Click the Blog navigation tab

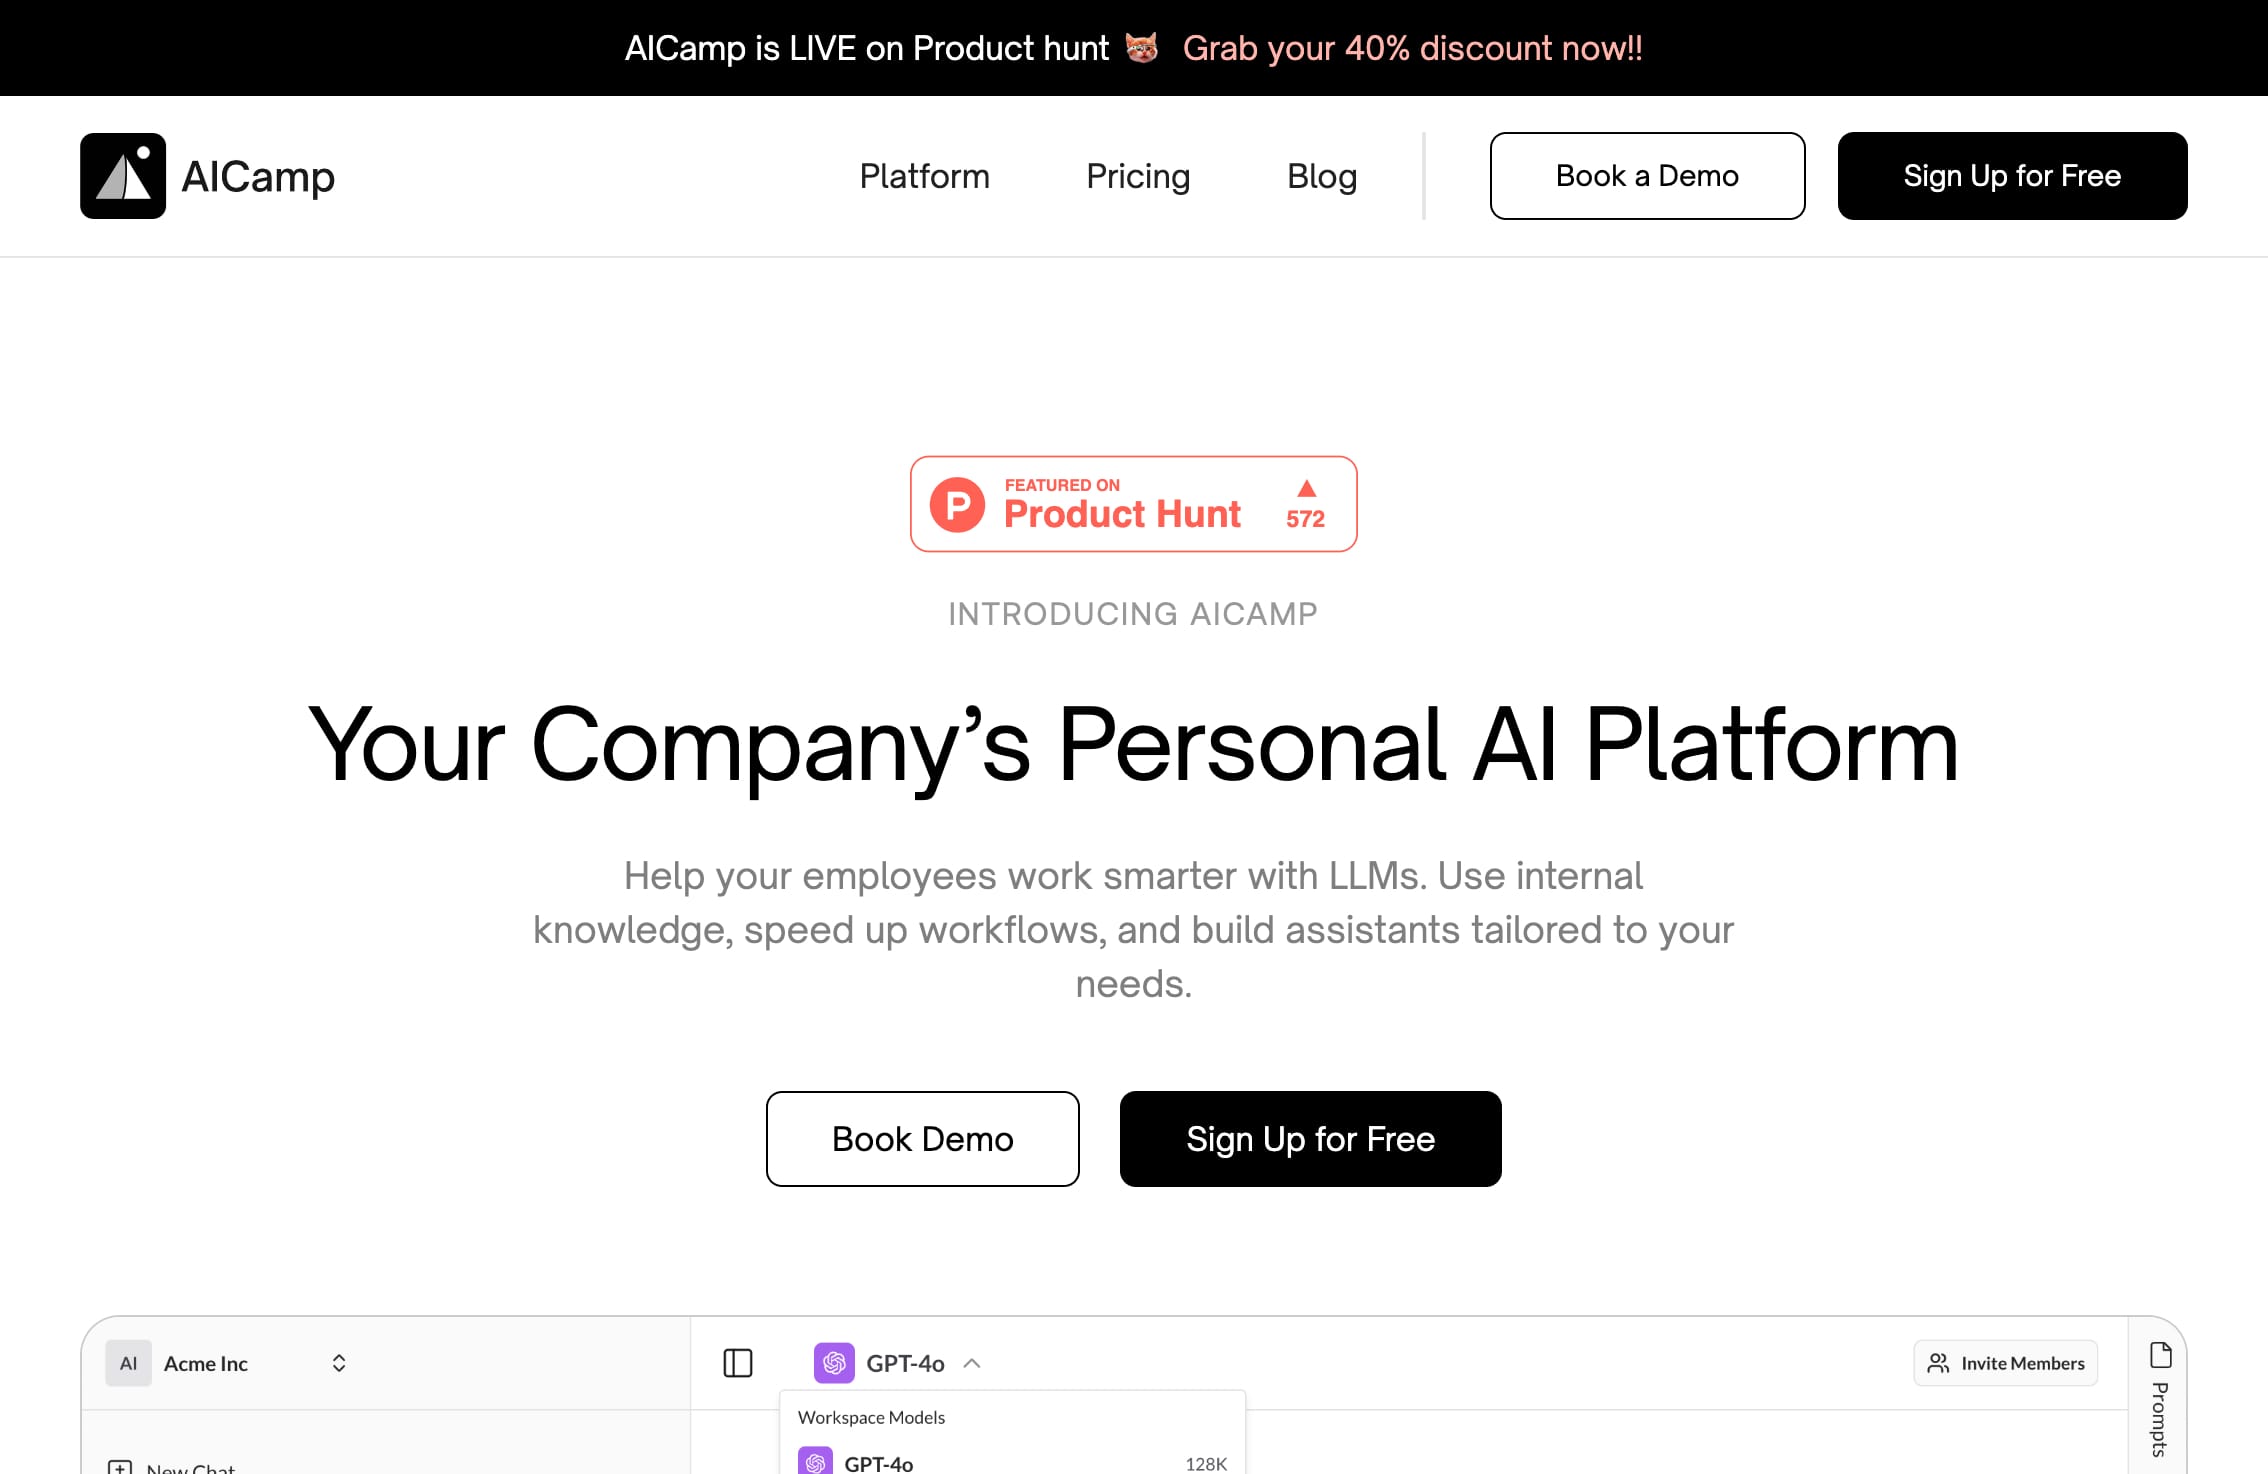(1321, 175)
